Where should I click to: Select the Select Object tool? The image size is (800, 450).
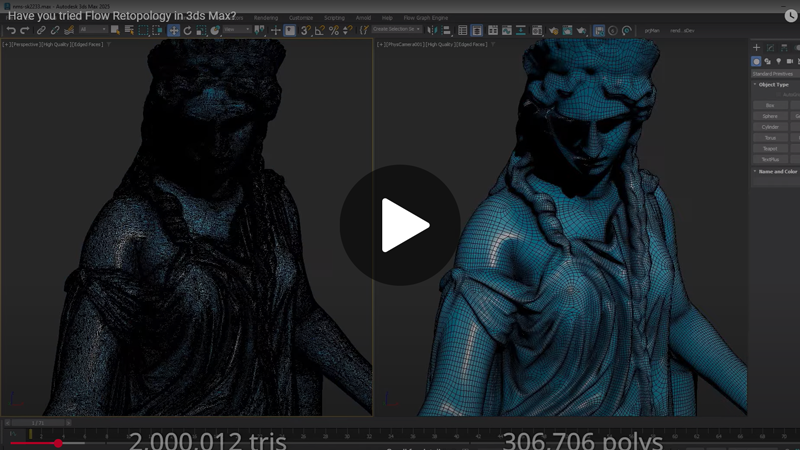click(x=115, y=31)
